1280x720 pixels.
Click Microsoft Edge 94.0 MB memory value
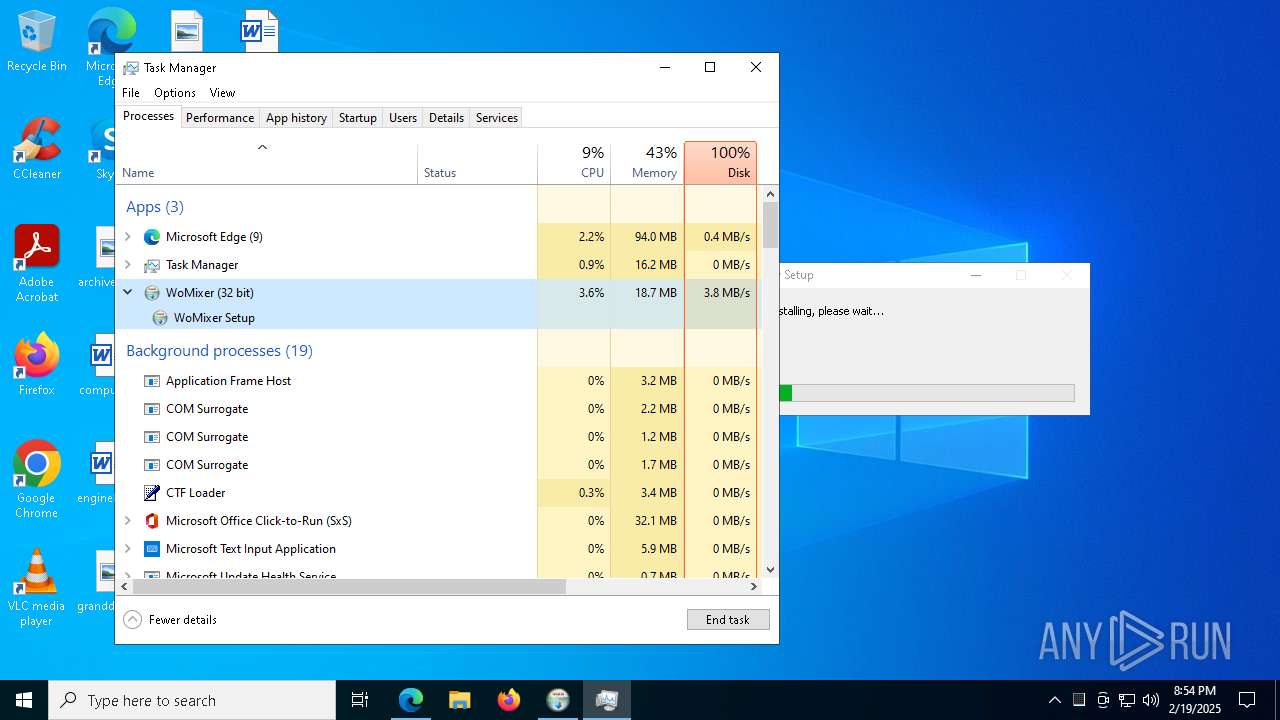[x=656, y=237]
